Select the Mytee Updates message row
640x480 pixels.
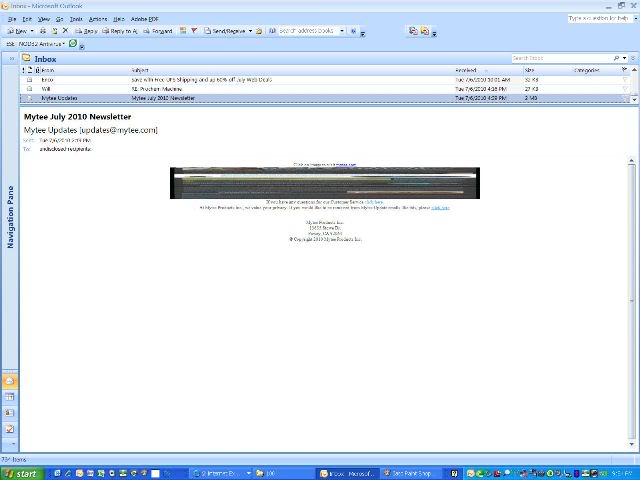coord(324,98)
